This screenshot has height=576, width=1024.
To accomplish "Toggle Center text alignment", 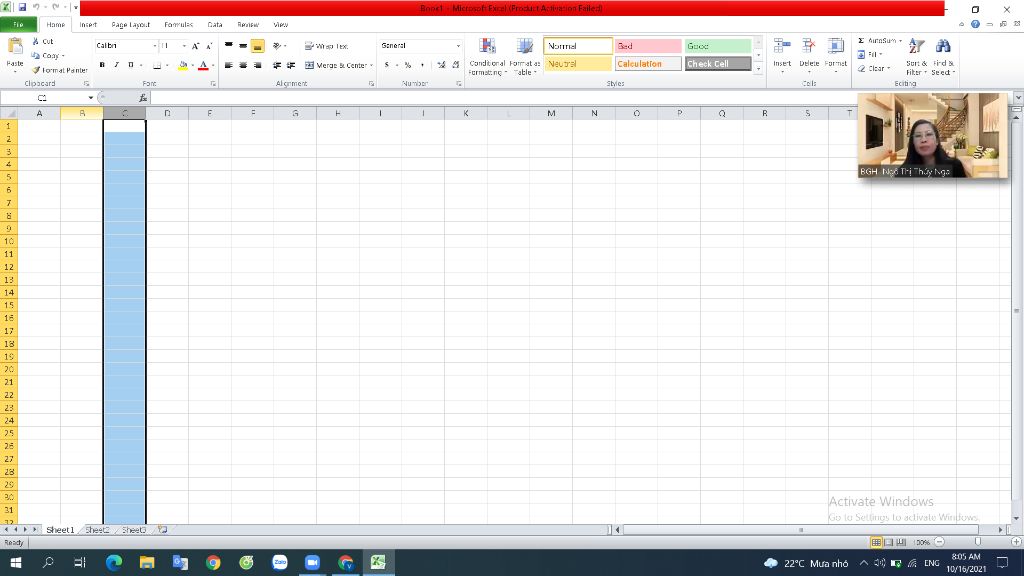I will point(243,65).
